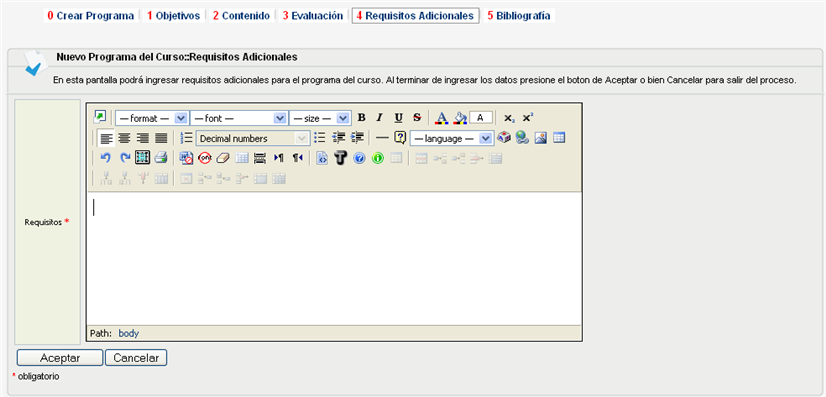
Task: Center align the text
Action: [x=124, y=138]
